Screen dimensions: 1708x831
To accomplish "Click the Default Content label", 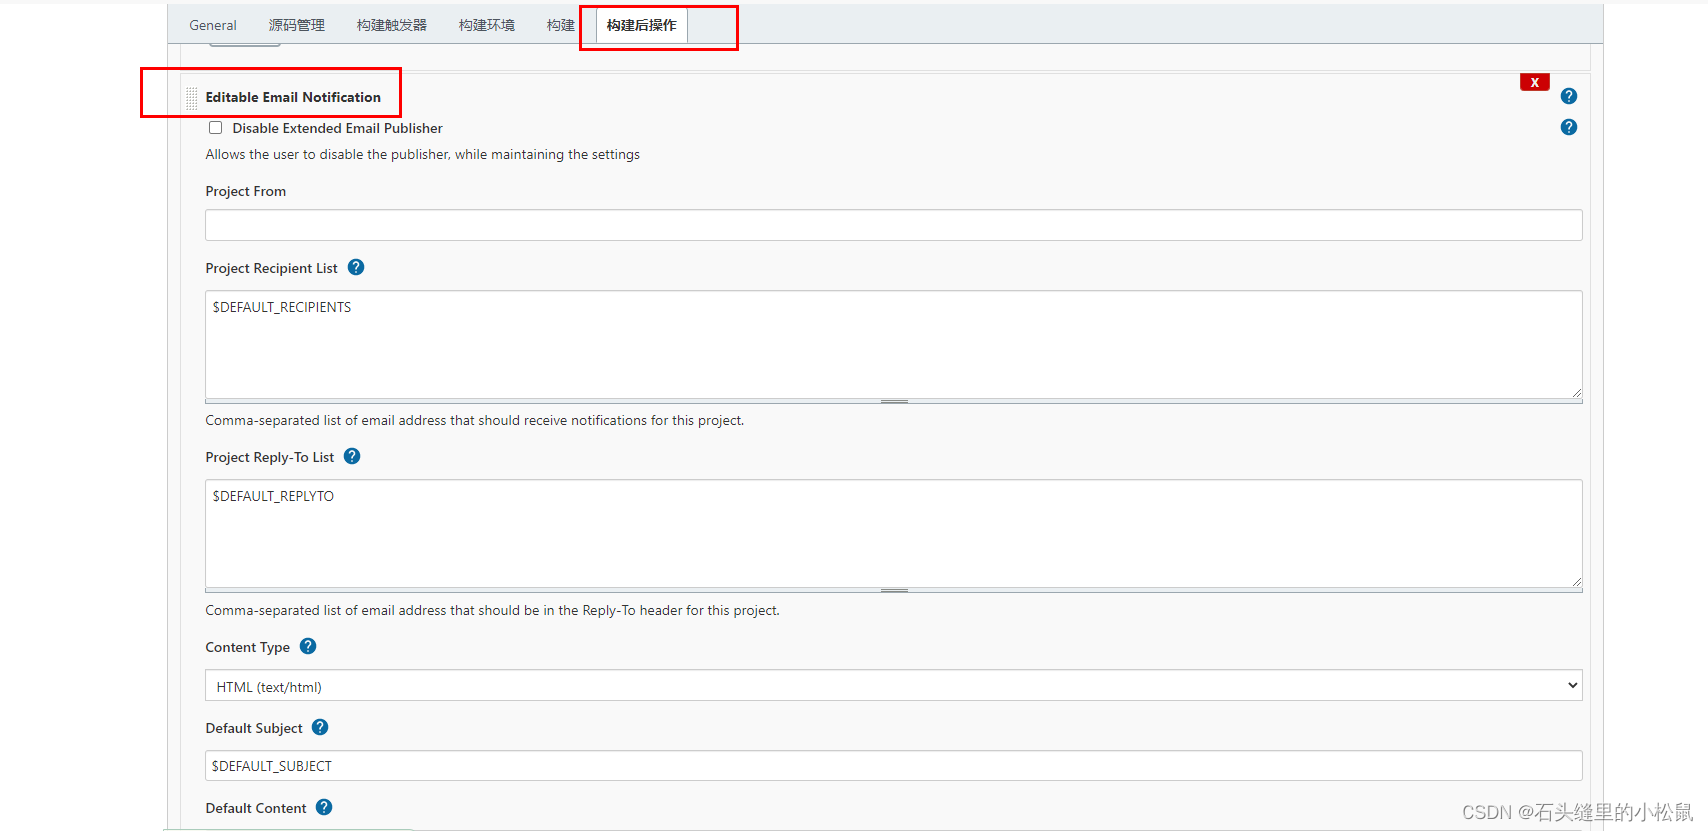I will (x=256, y=808).
